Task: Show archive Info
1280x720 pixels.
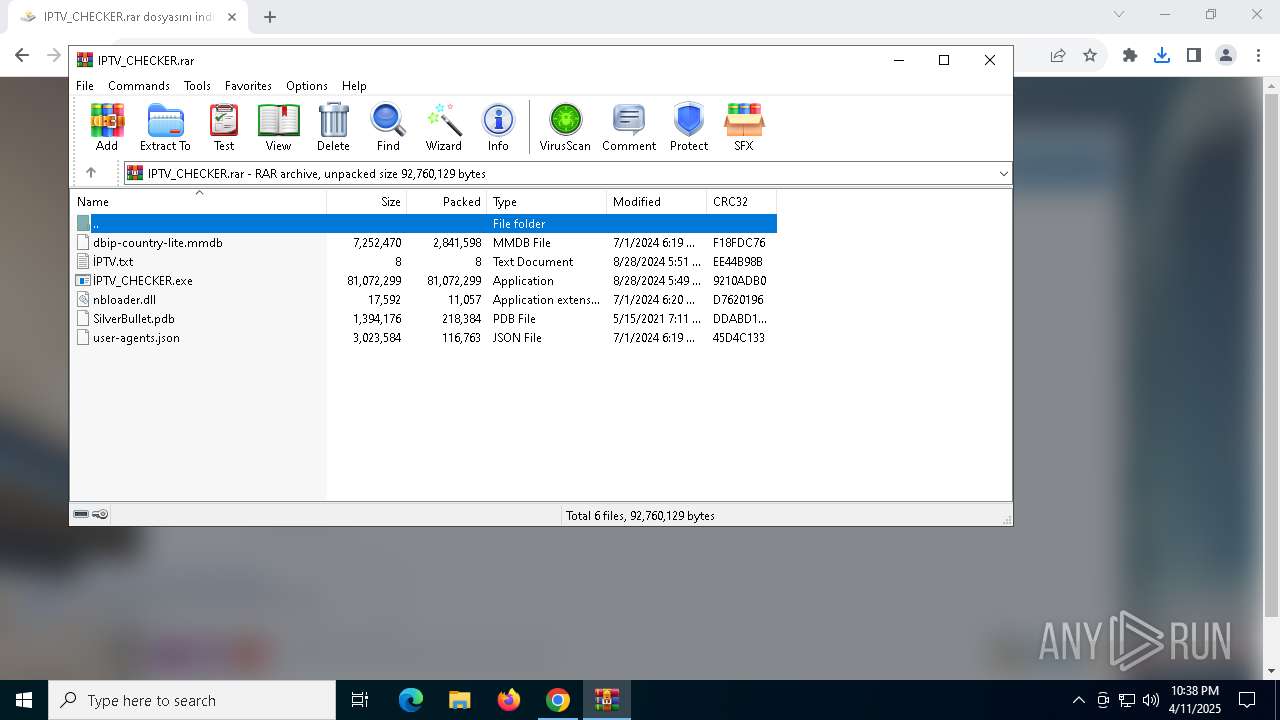Action: [498, 127]
